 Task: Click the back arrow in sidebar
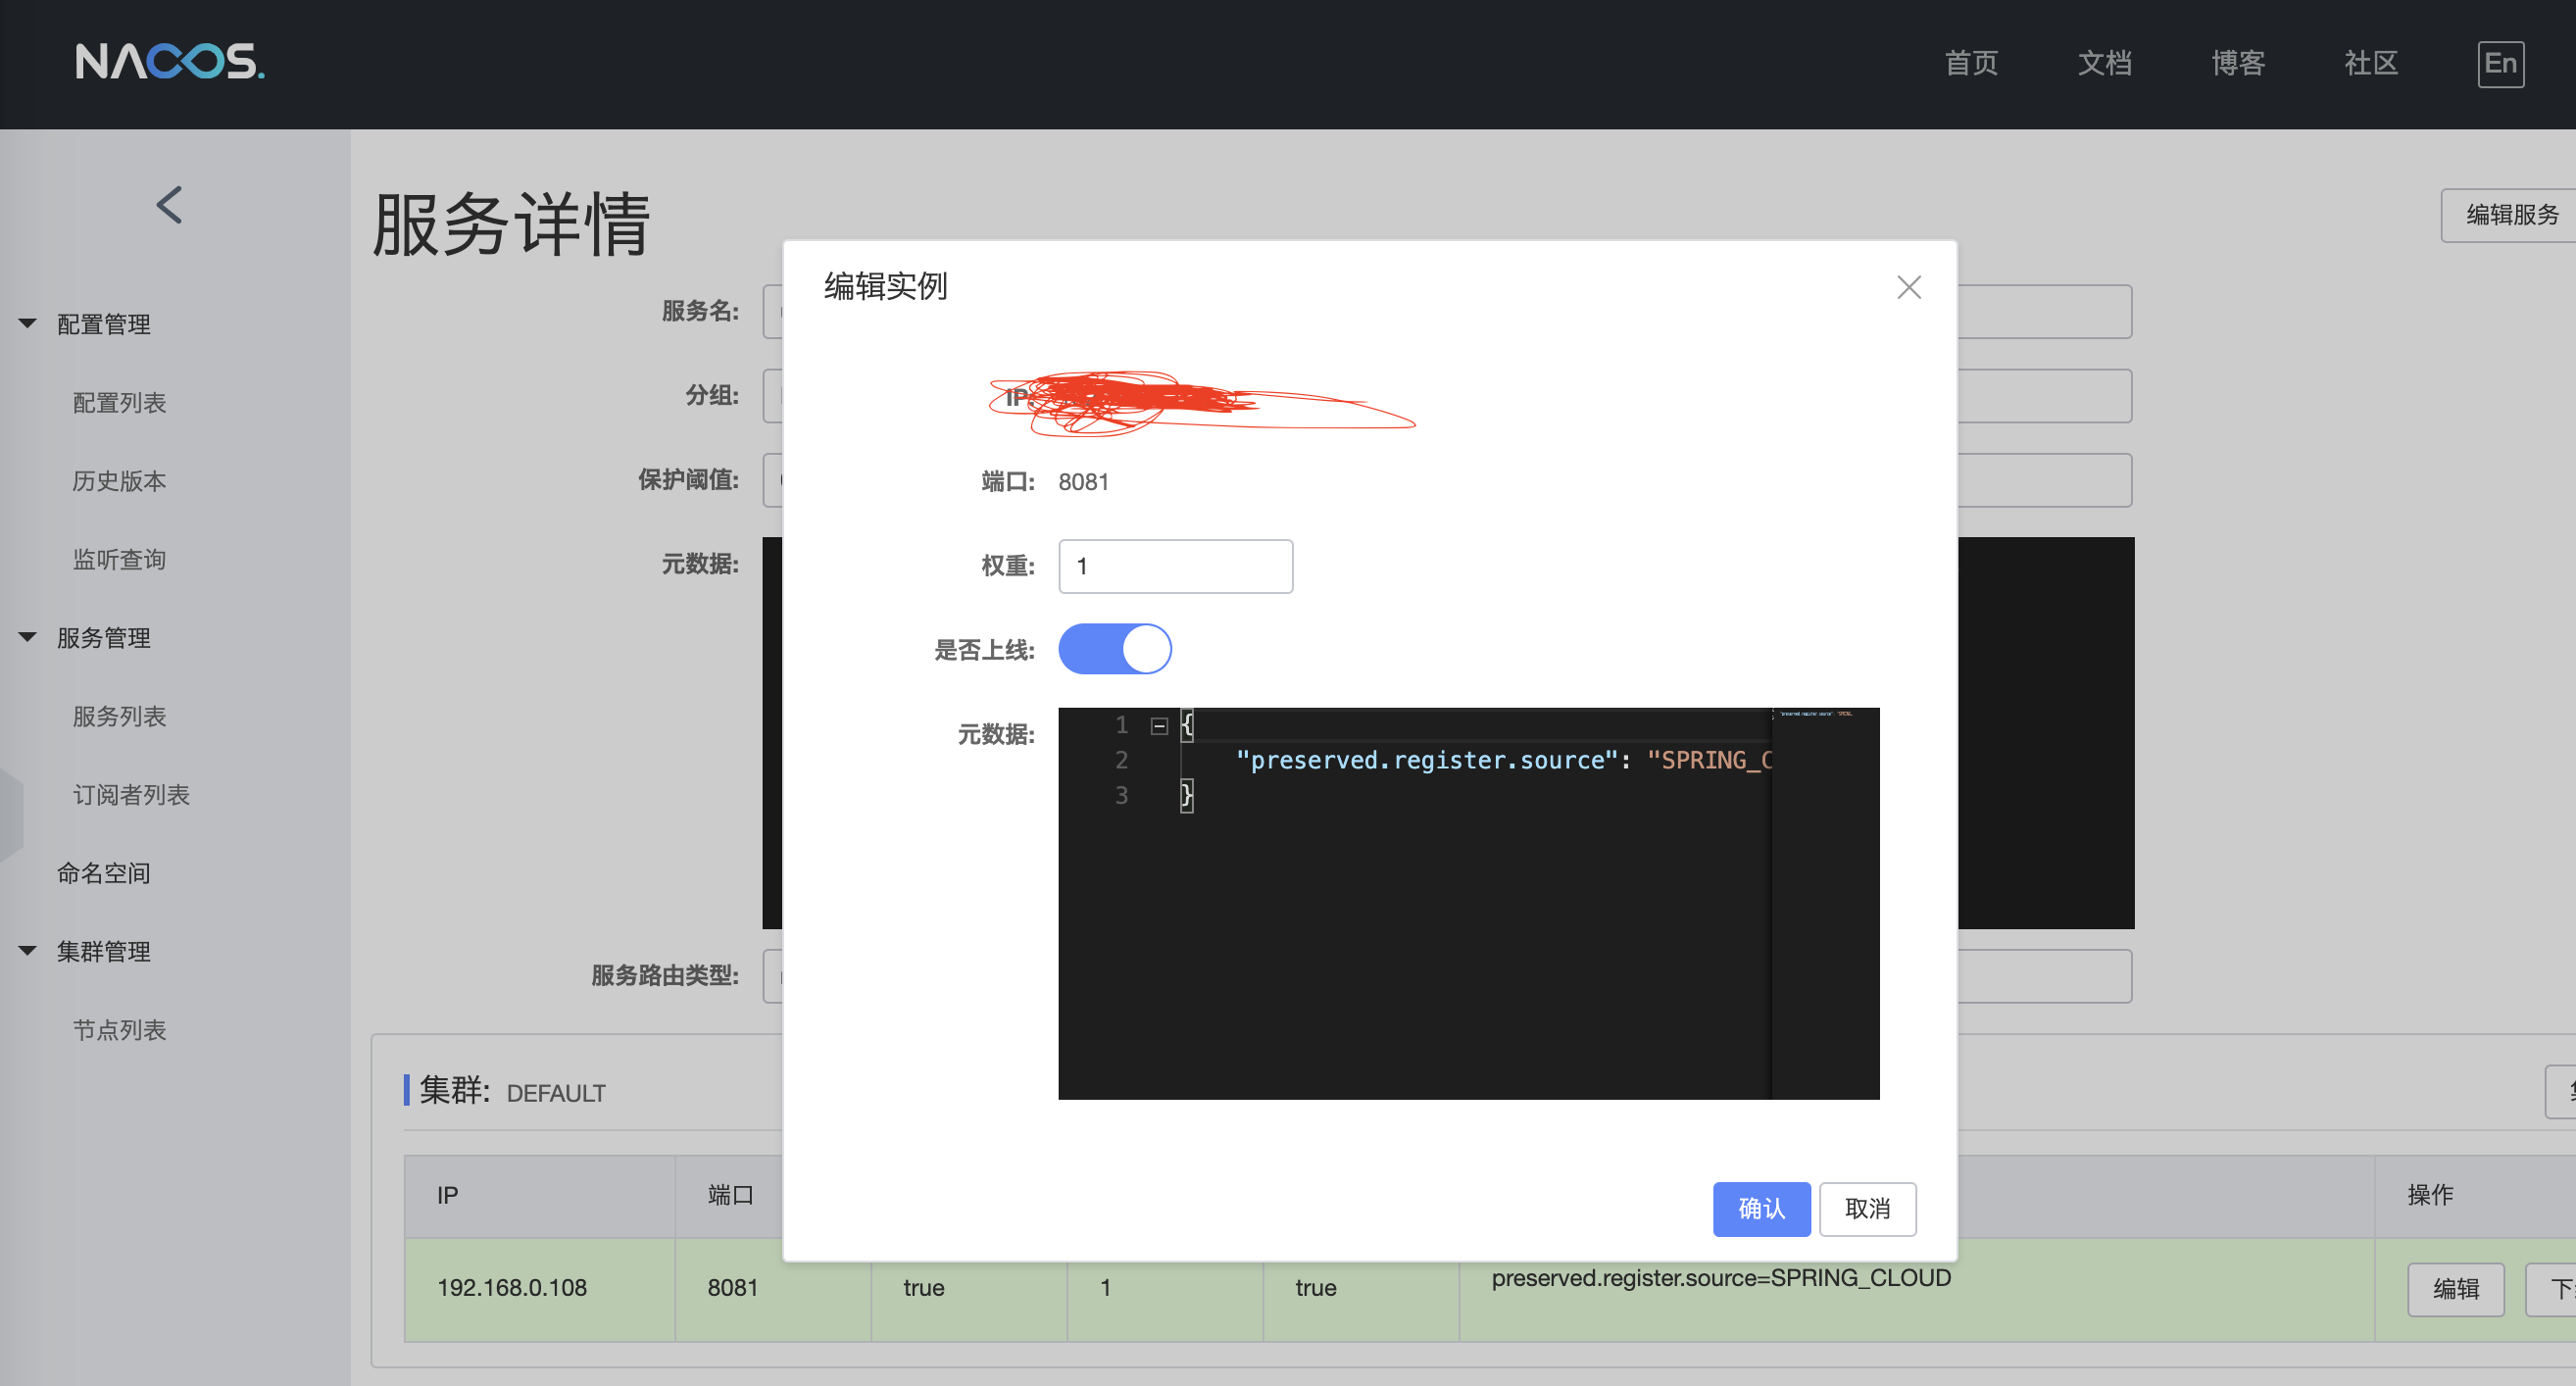coord(170,205)
